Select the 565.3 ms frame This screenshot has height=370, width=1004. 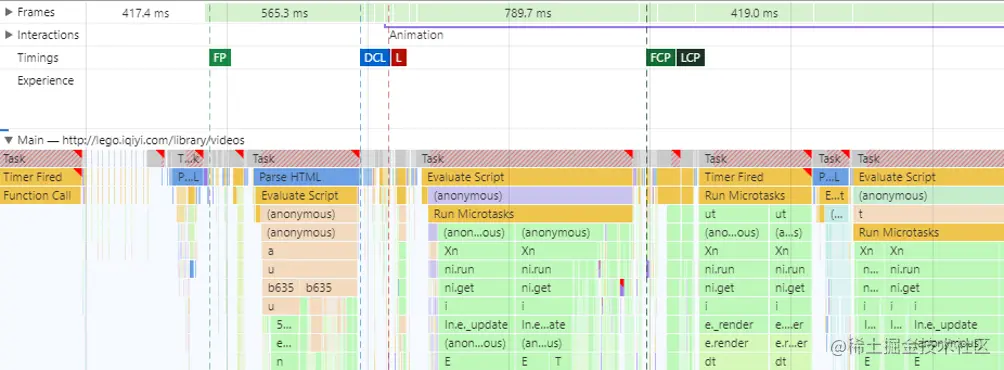point(284,13)
